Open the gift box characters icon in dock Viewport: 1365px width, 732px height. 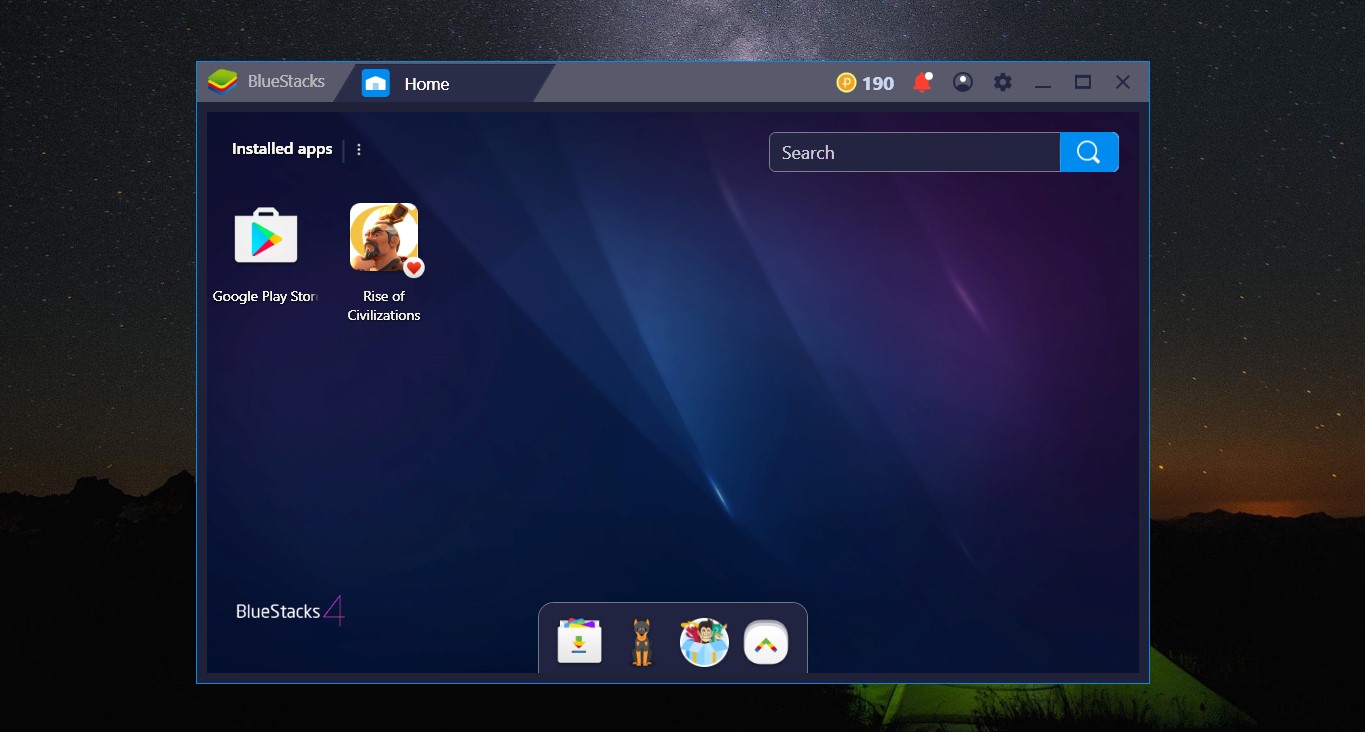point(704,642)
